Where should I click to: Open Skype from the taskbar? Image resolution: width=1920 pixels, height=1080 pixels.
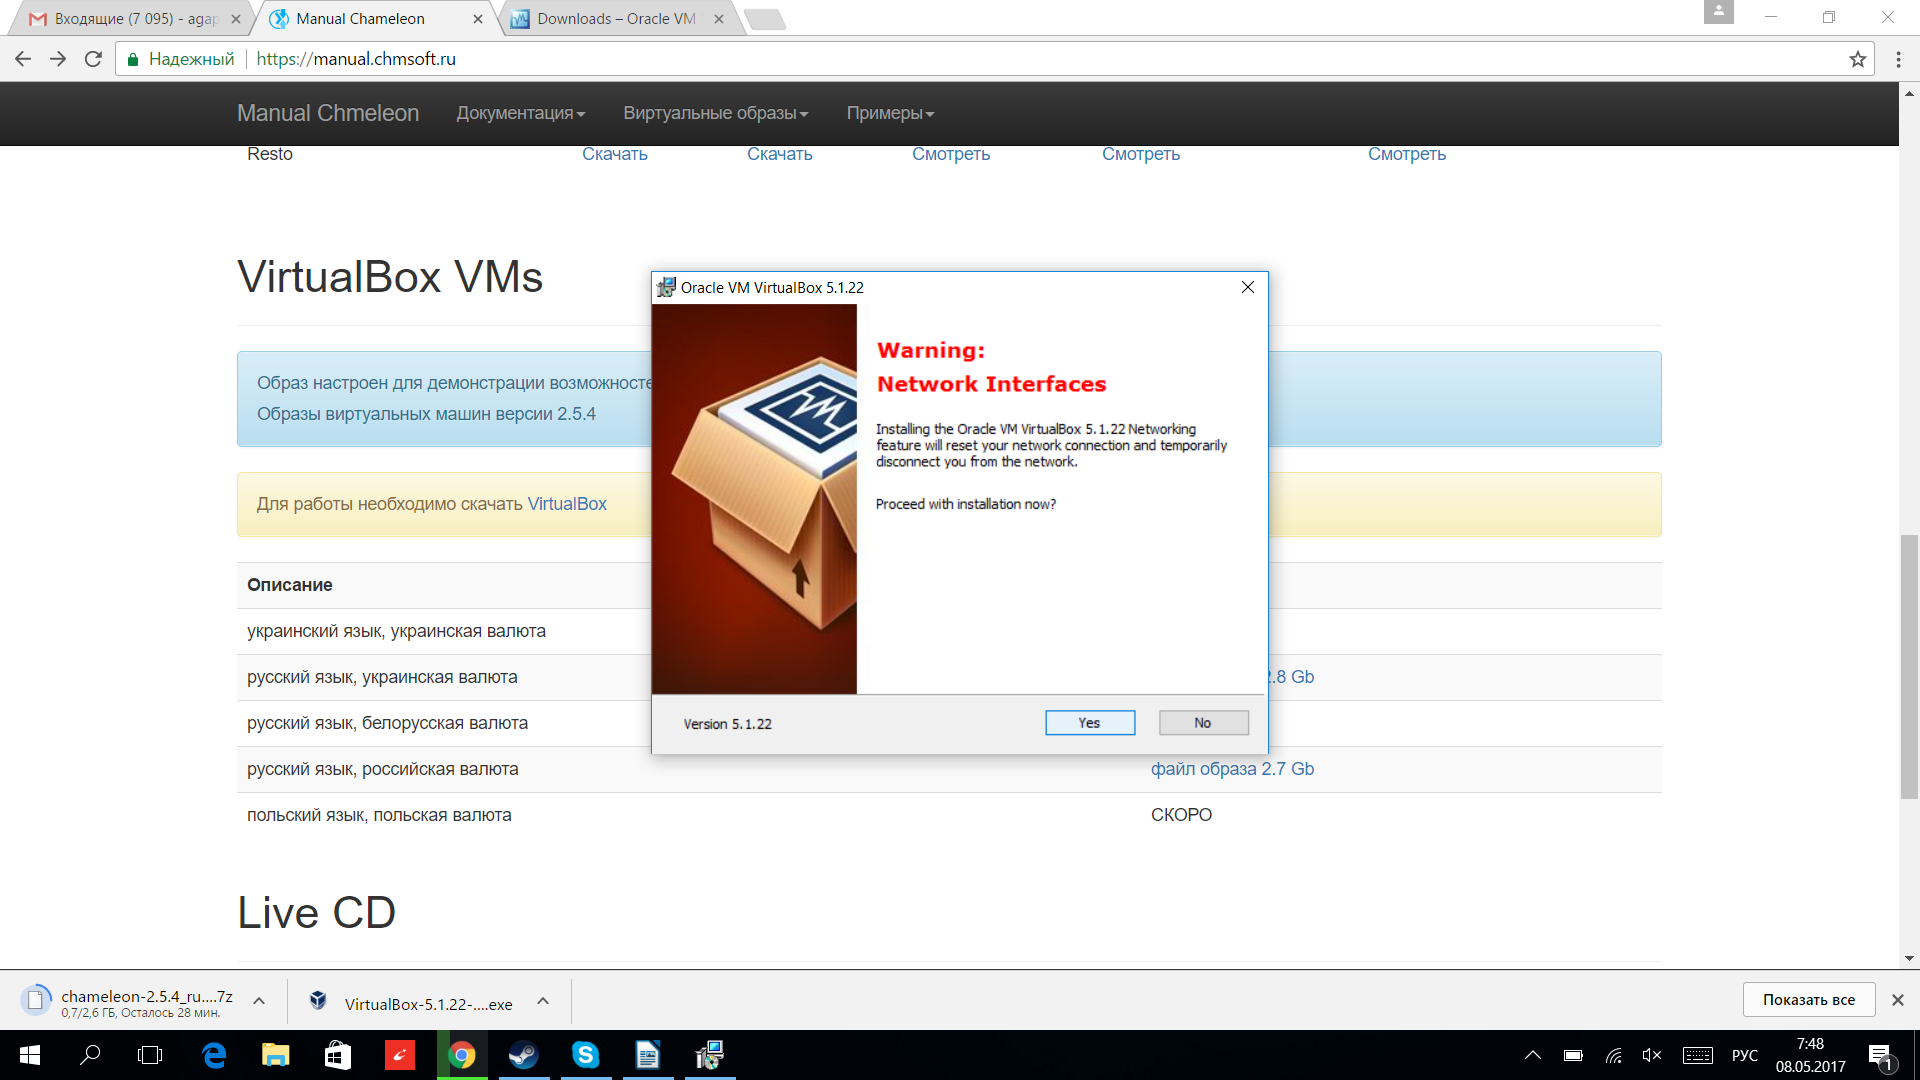point(585,1055)
